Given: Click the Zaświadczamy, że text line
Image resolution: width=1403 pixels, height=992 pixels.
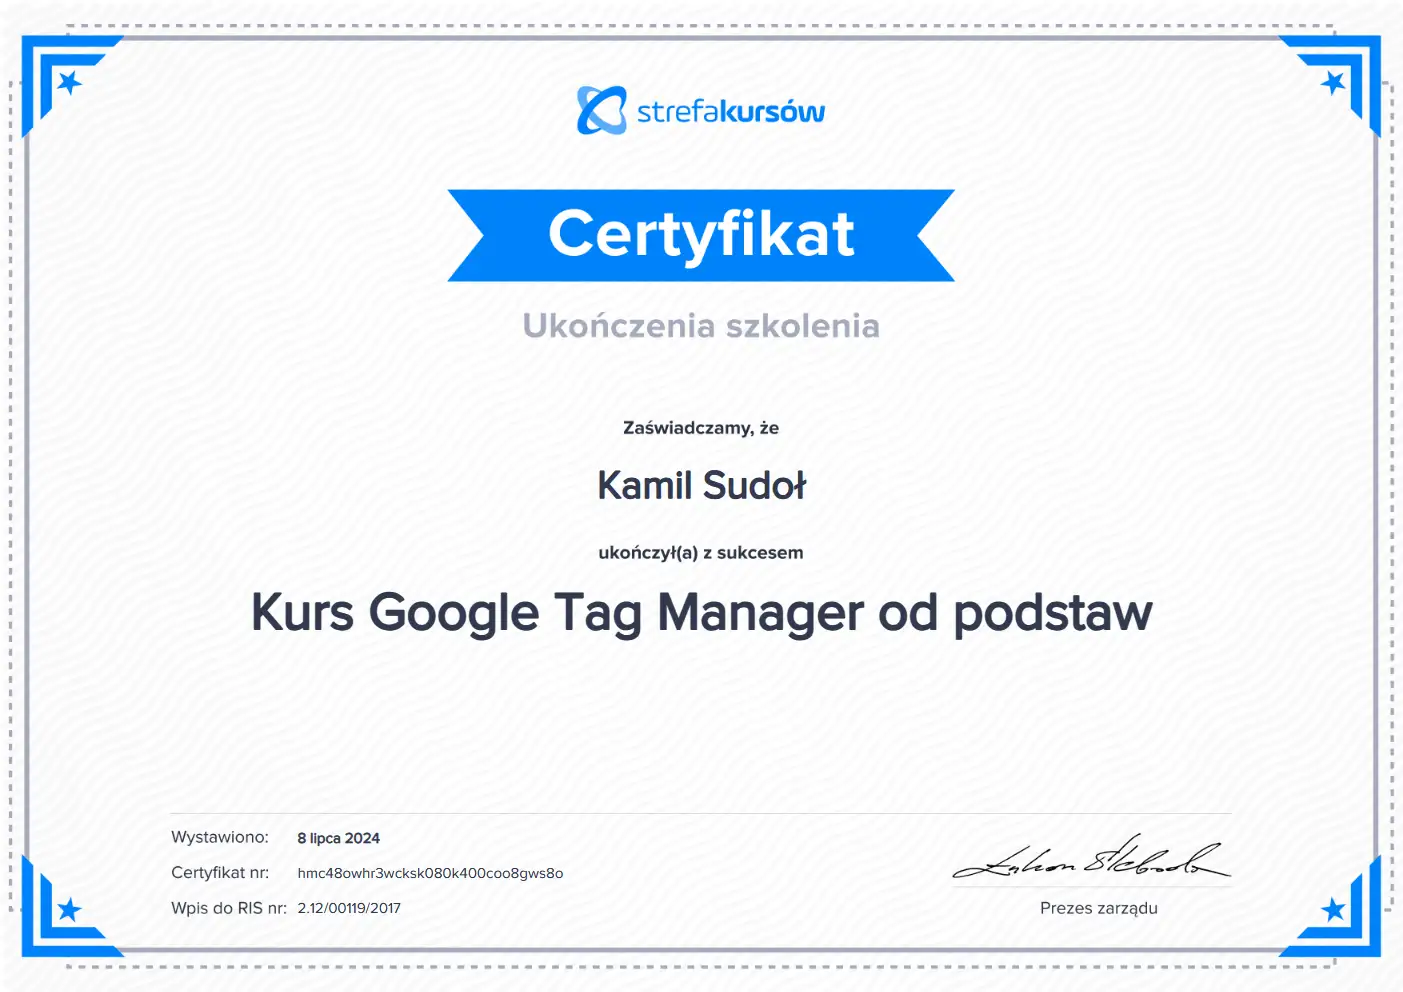Looking at the screenshot, I should point(701,428).
